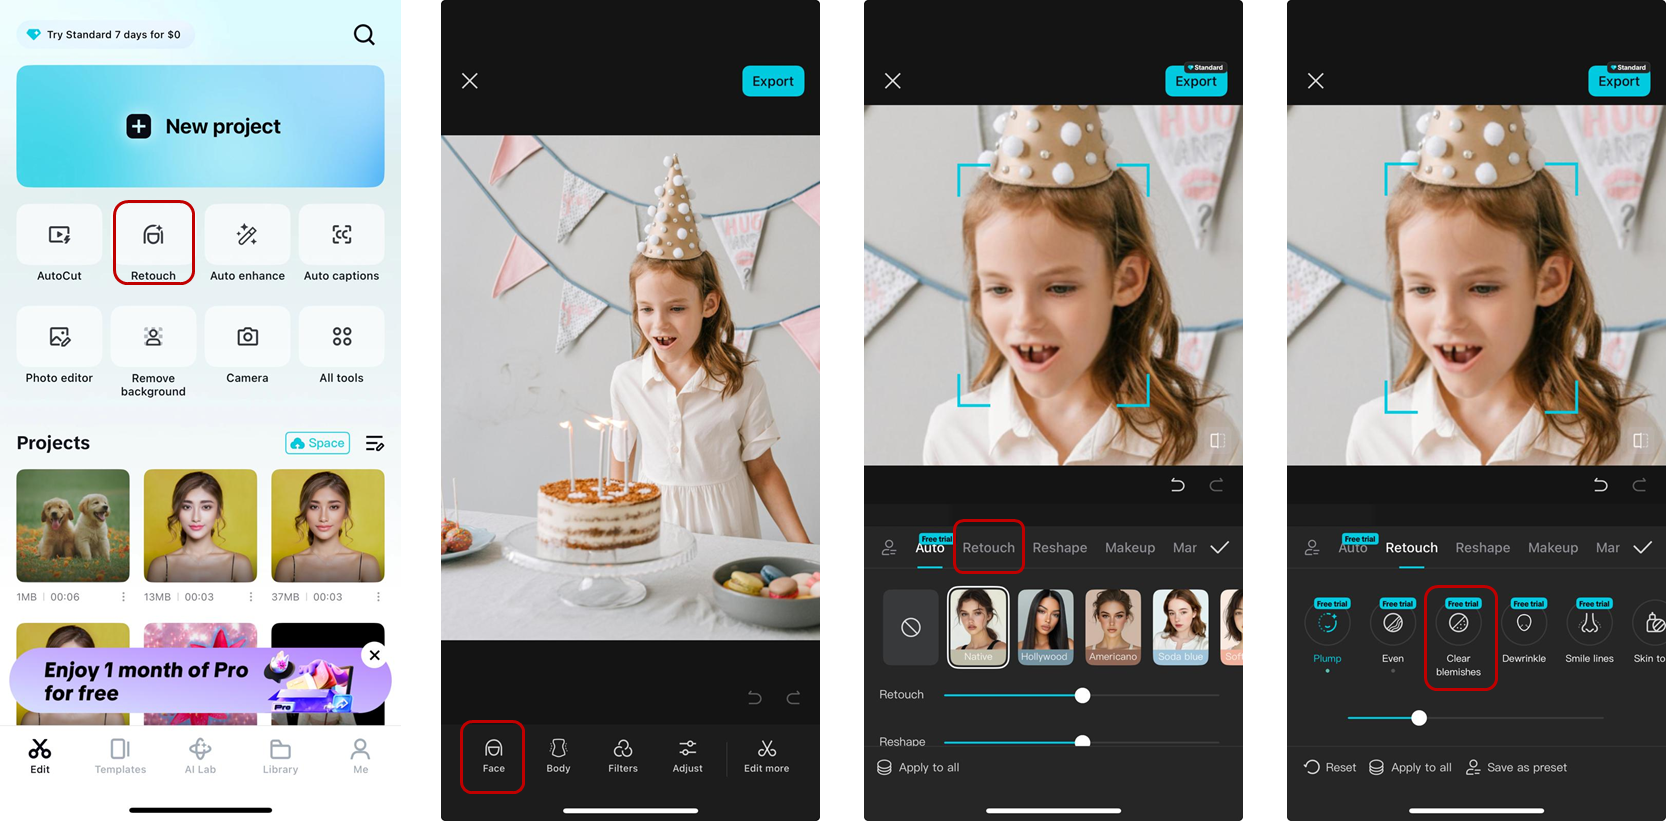The width and height of the screenshot is (1666, 821).
Task: Open options menu for the 13MB project
Action: point(250,597)
